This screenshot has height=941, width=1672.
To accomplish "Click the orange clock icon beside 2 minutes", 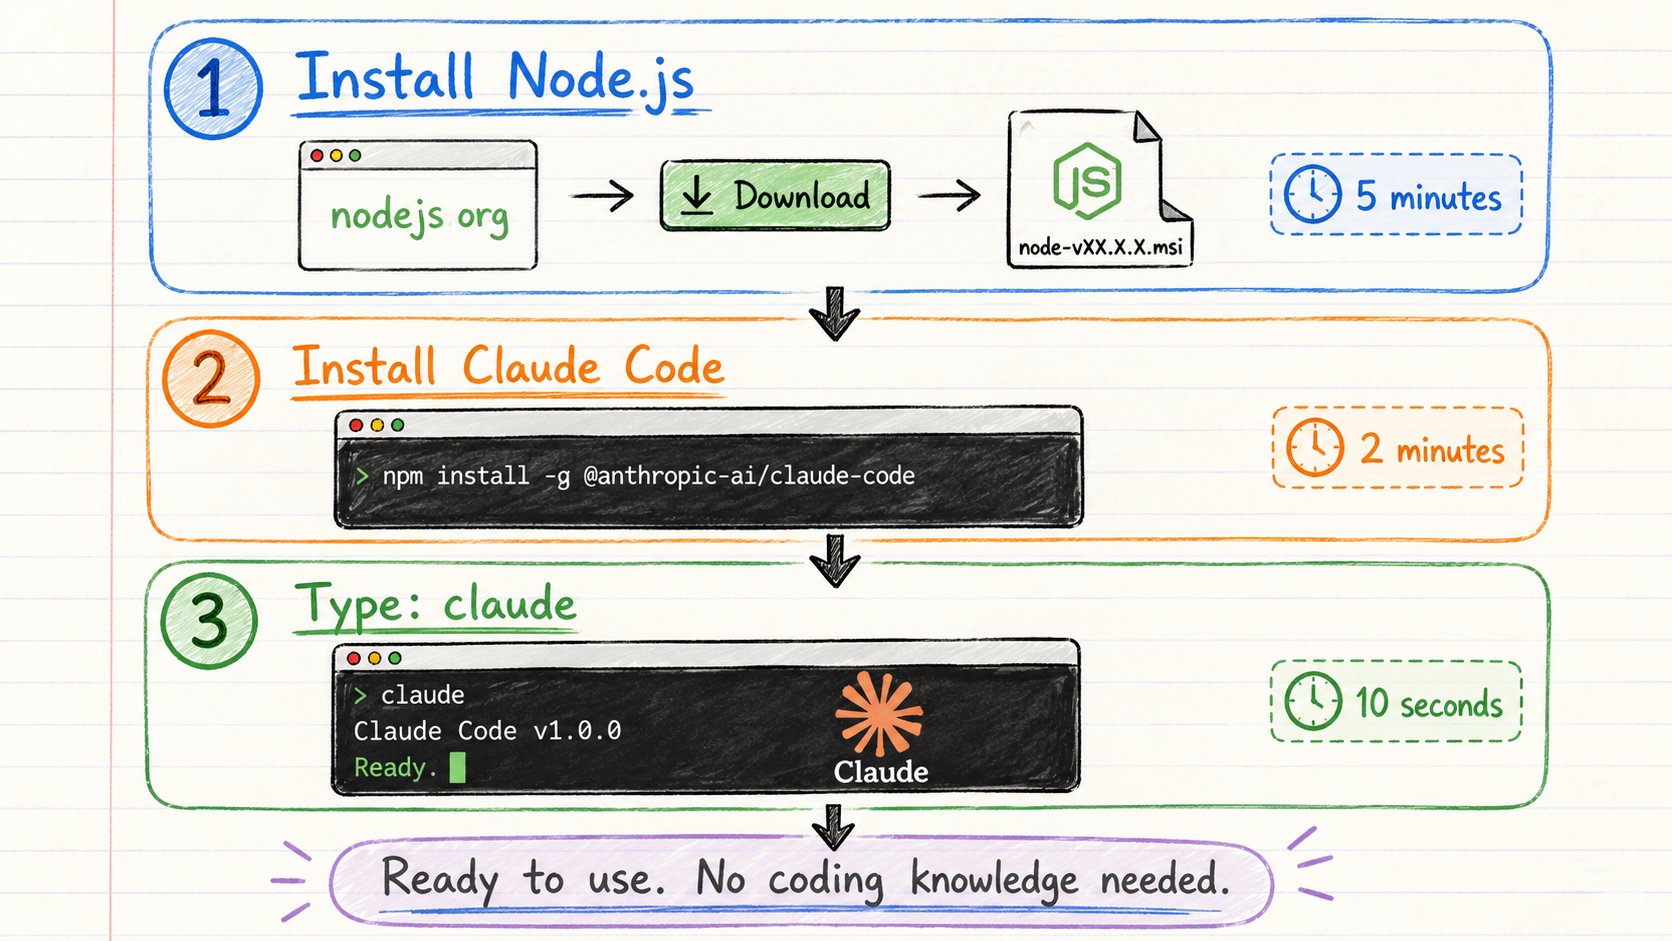I will [x=1315, y=447].
